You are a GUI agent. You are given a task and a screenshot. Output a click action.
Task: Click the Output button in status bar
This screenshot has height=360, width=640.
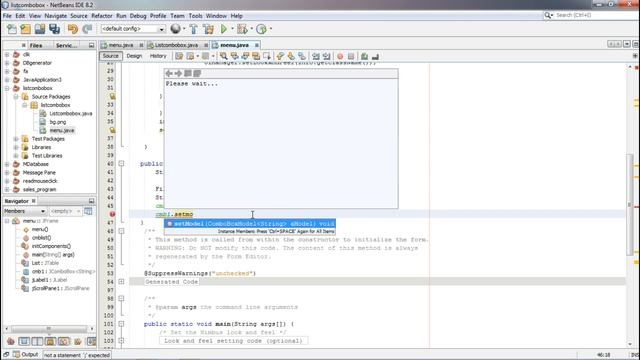coord(26,354)
